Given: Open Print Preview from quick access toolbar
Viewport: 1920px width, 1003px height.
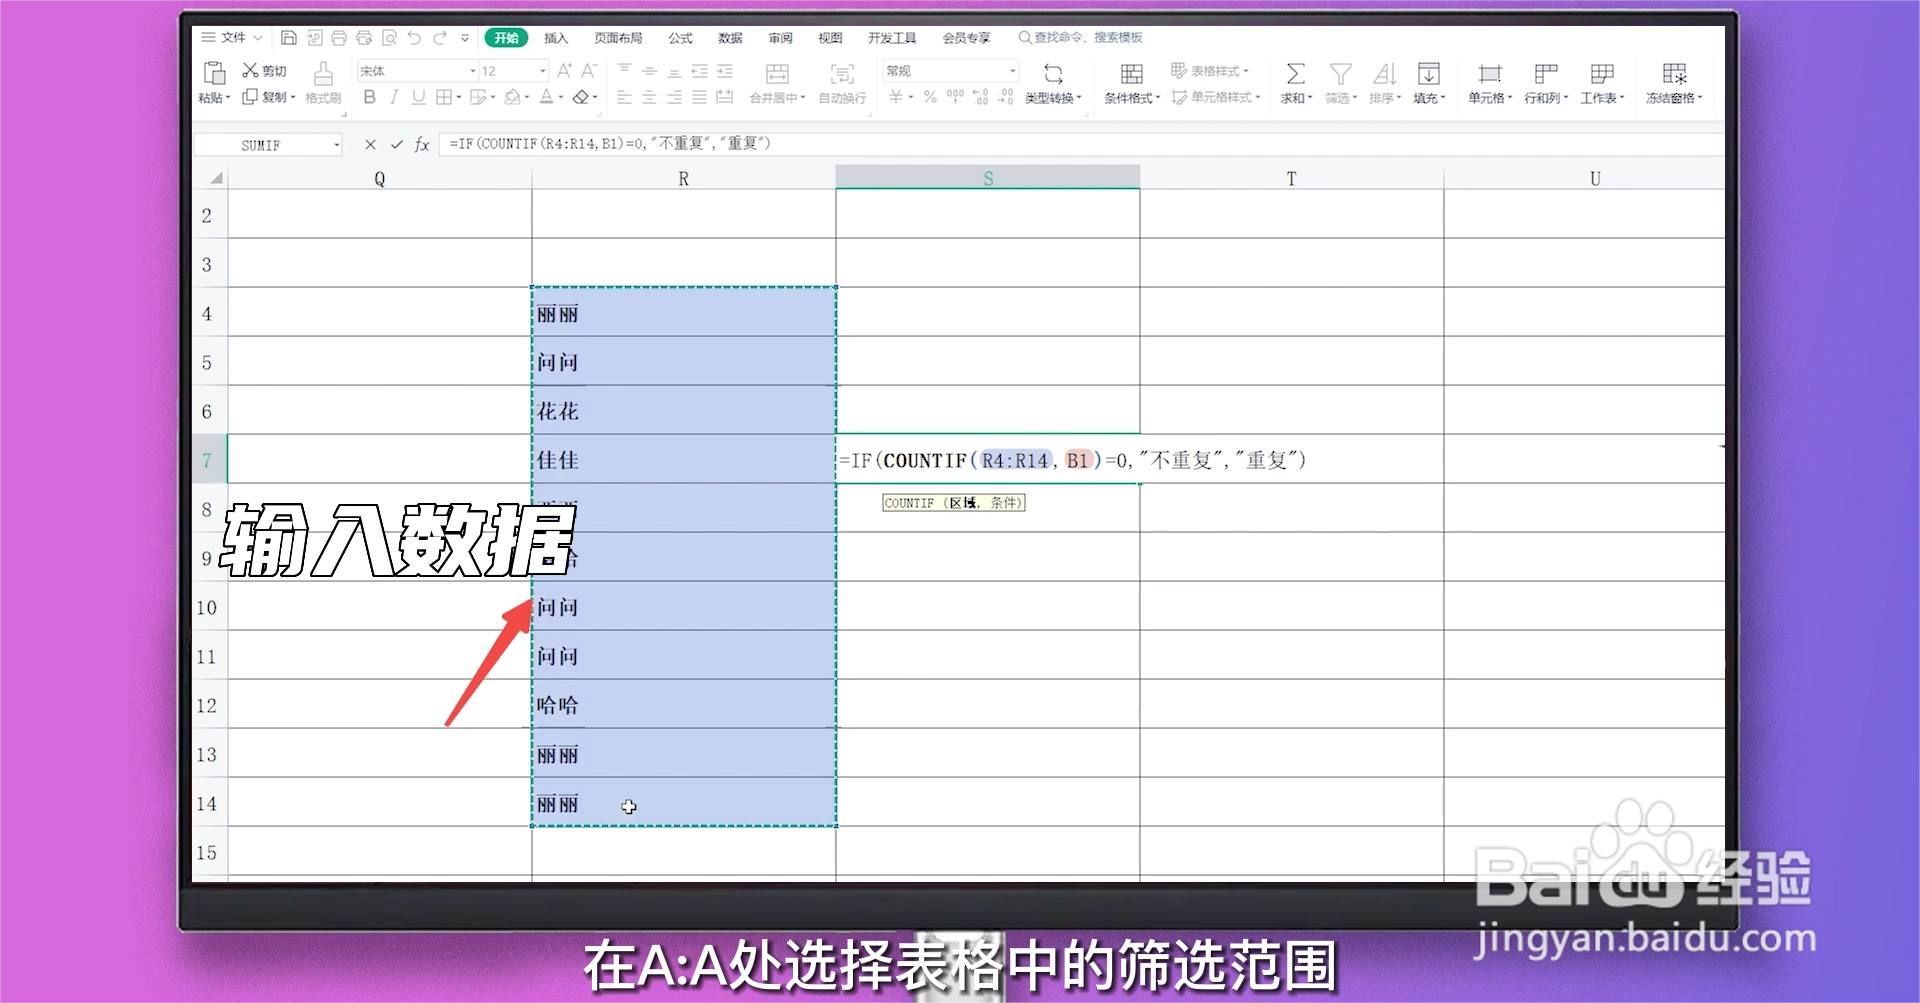Looking at the screenshot, I should 389,38.
